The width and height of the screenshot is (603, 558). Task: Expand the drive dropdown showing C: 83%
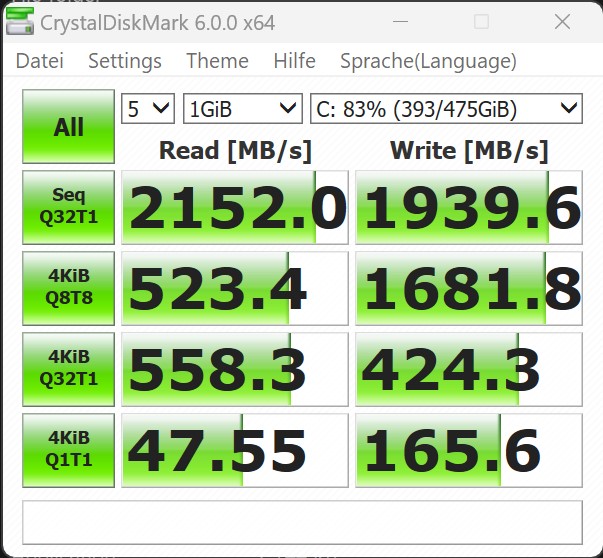tap(446, 109)
